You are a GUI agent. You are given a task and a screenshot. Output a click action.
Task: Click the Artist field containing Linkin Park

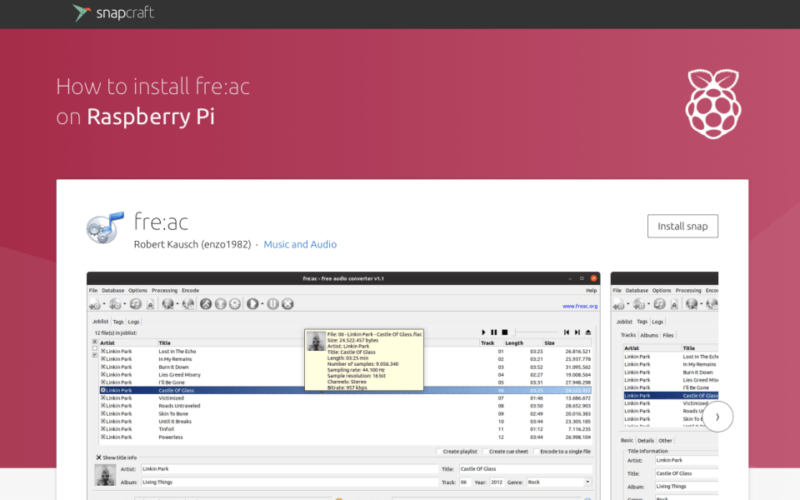point(289,469)
